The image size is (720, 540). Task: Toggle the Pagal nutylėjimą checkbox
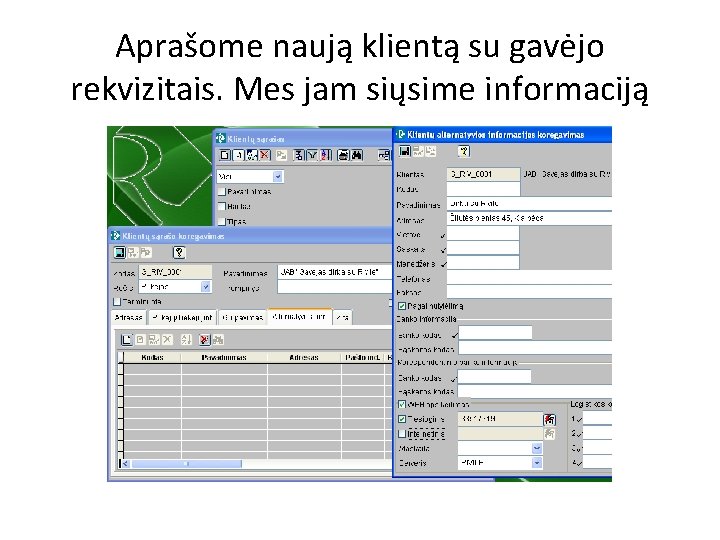pyautogui.click(x=402, y=306)
